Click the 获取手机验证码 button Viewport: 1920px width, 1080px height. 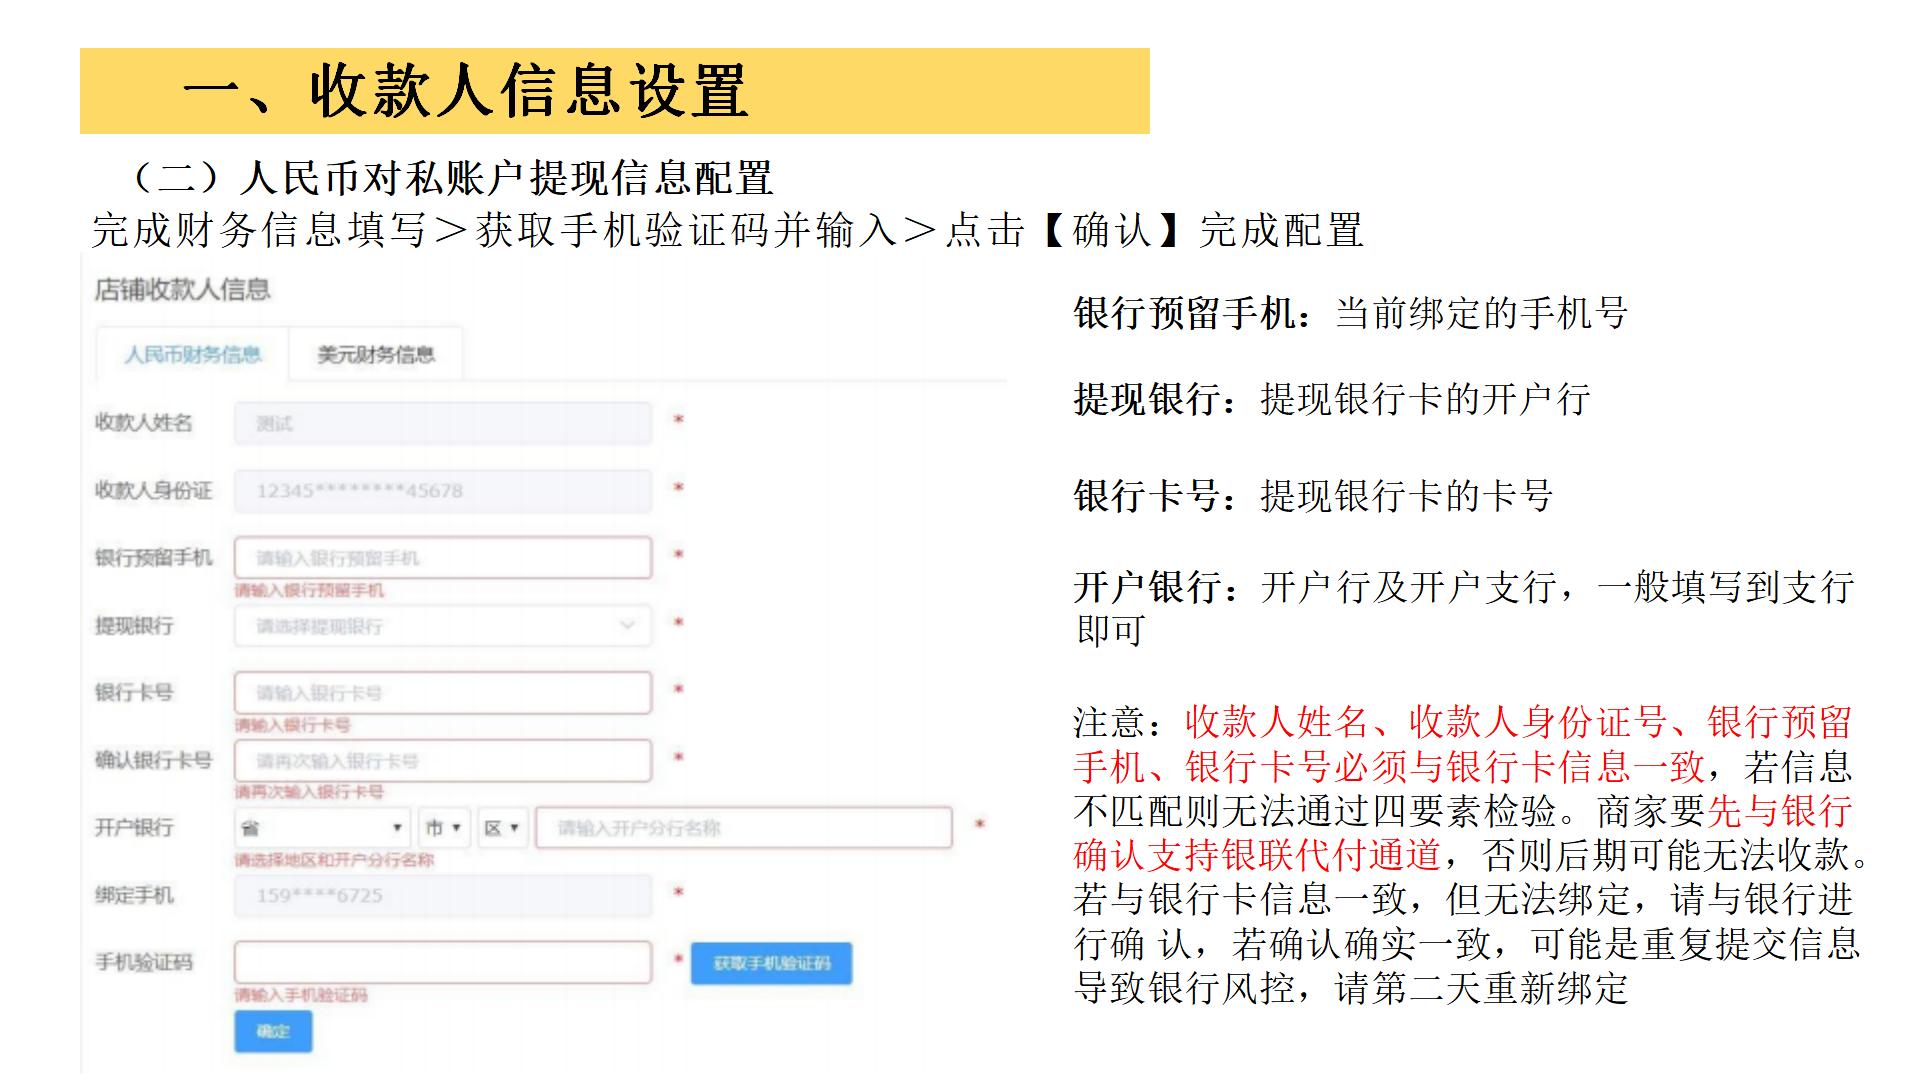(x=771, y=963)
